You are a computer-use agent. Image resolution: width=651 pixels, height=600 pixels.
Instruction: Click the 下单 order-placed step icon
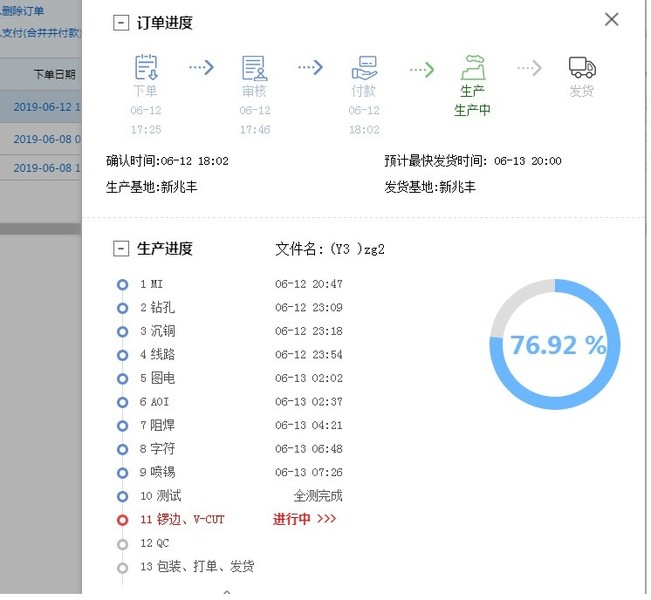point(146,68)
